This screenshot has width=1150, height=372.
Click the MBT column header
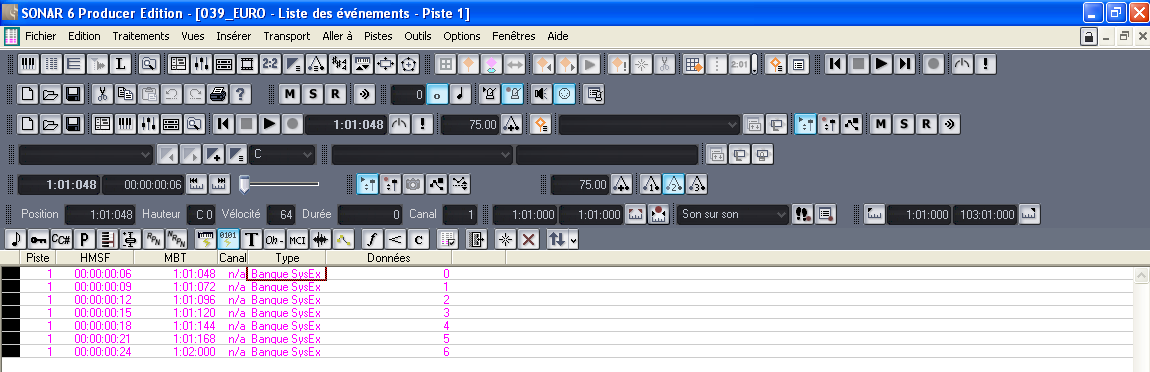pos(175,258)
